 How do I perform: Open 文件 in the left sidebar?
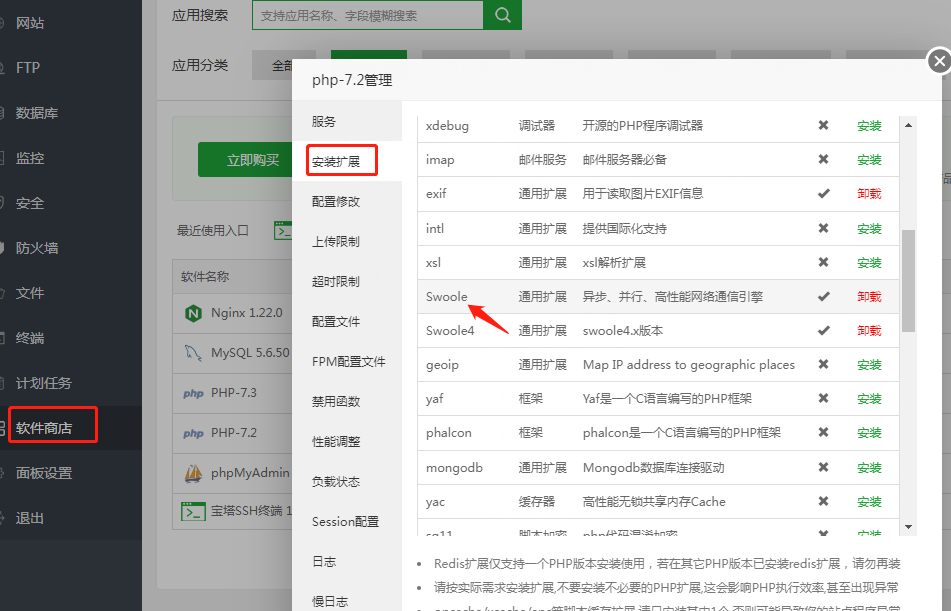pos(30,293)
